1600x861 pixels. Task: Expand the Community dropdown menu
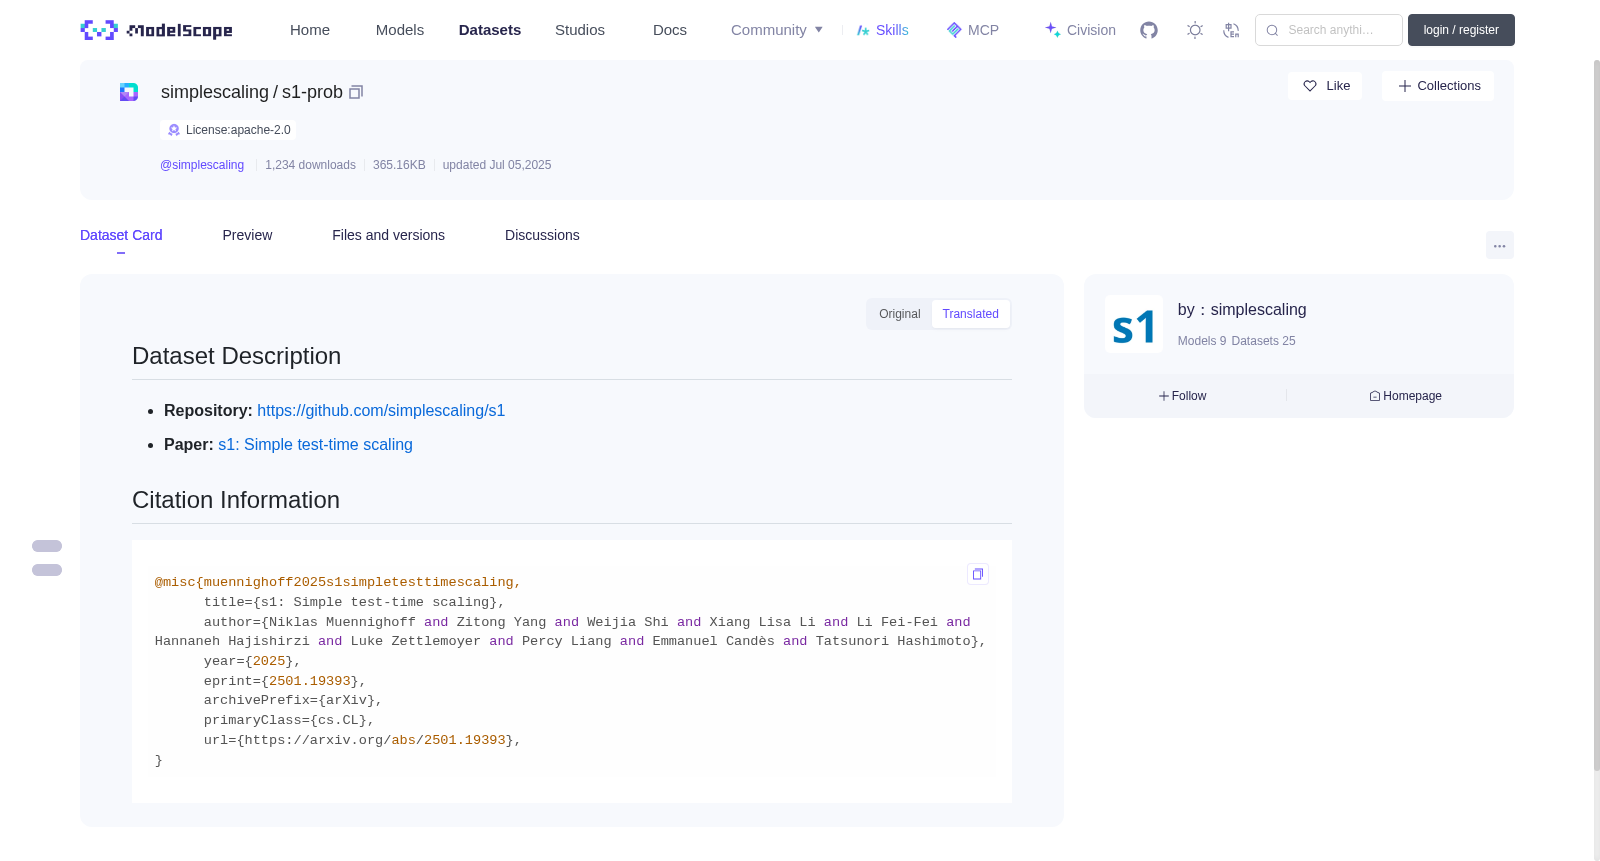777,30
